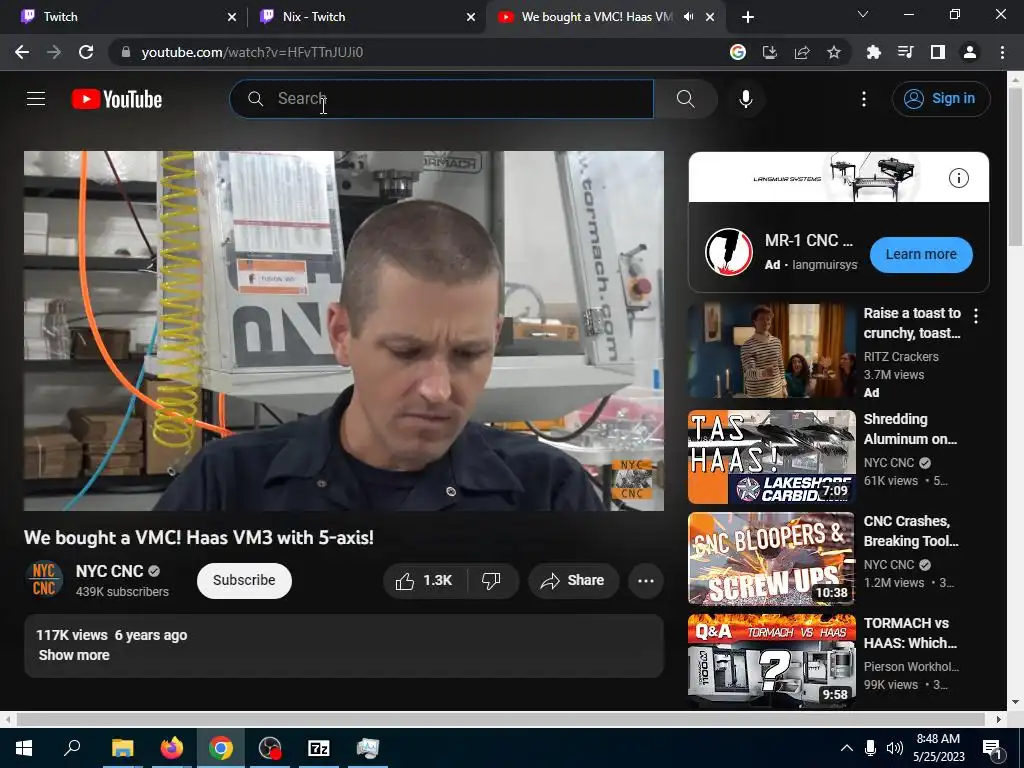Switch to the Nix - Twitch tab

click(366, 17)
